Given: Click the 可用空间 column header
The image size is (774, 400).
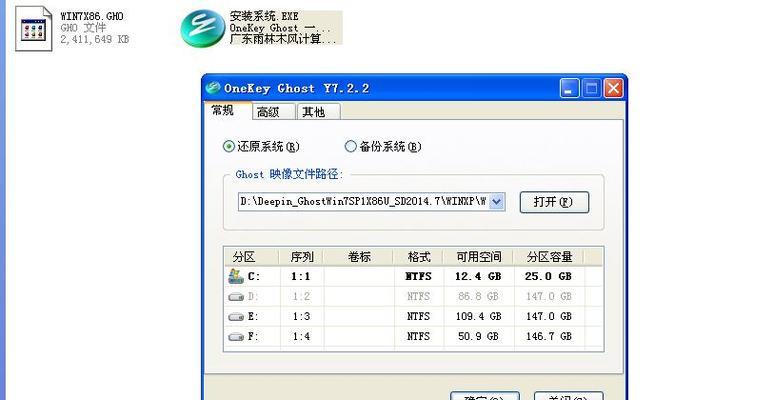Looking at the screenshot, I should (x=478, y=257).
